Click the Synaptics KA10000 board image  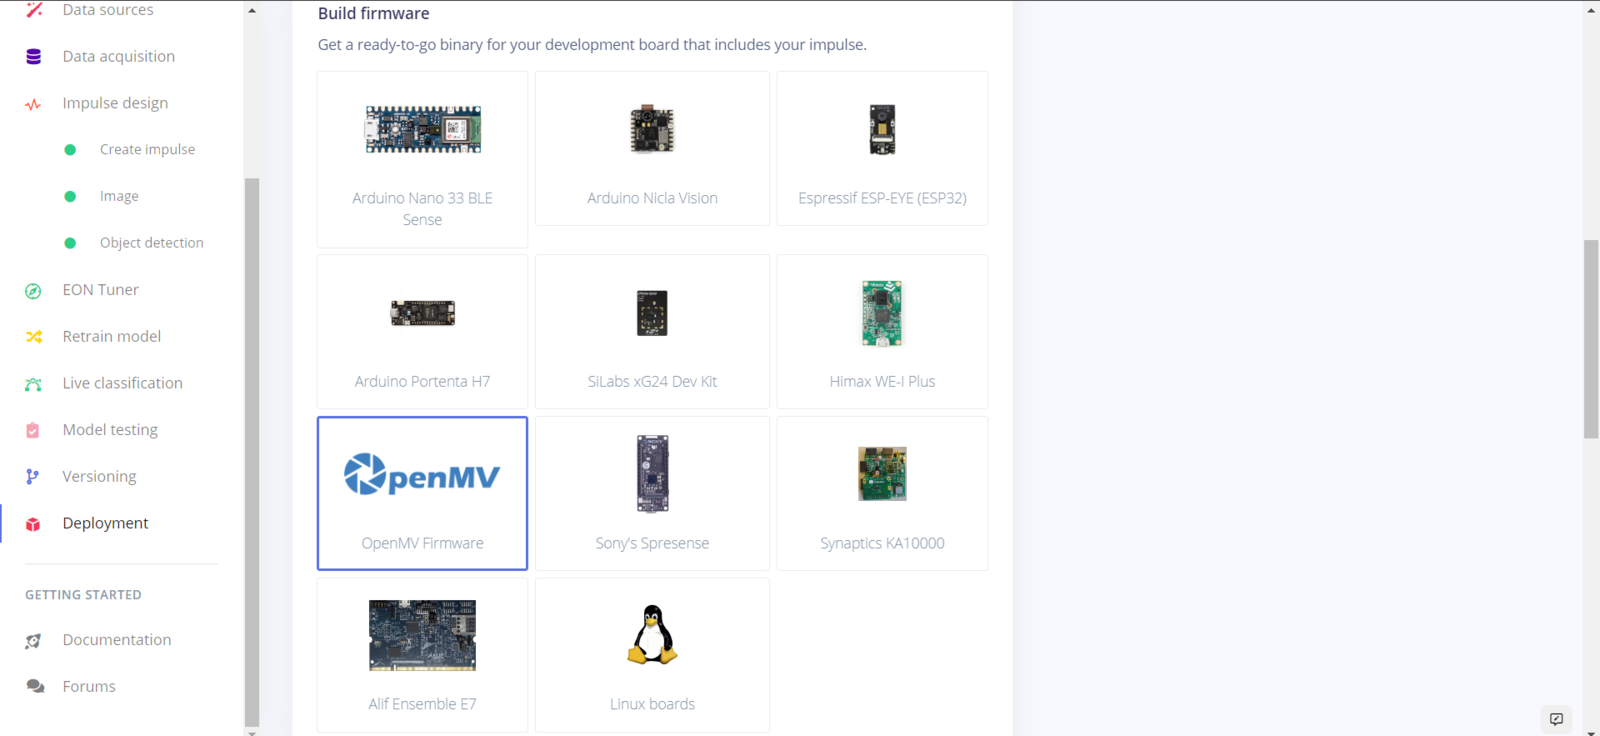coord(882,474)
